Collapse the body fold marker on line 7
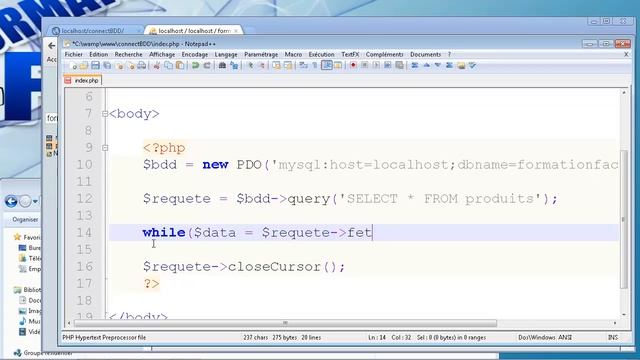The image size is (640, 360). (x=105, y=114)
